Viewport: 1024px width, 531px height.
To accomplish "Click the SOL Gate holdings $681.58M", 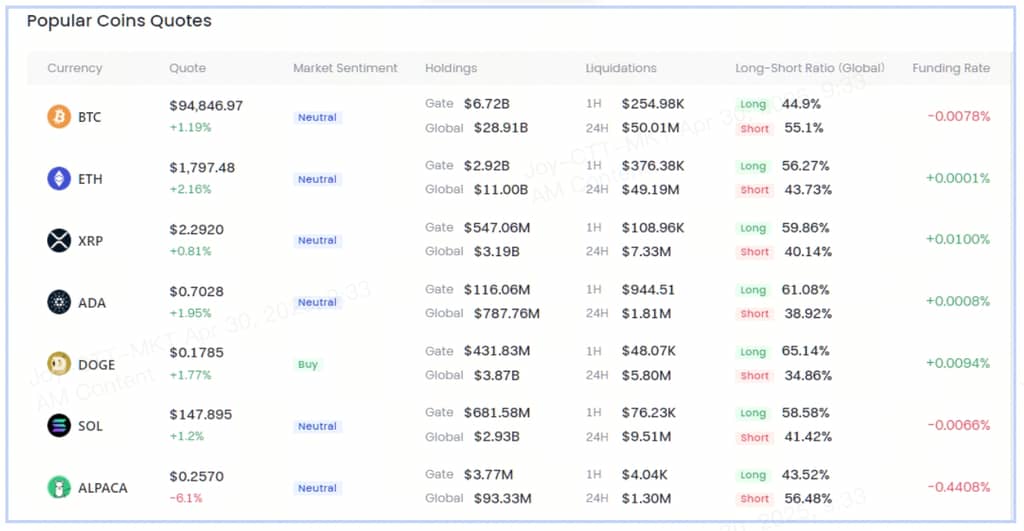I will point(497,412).
